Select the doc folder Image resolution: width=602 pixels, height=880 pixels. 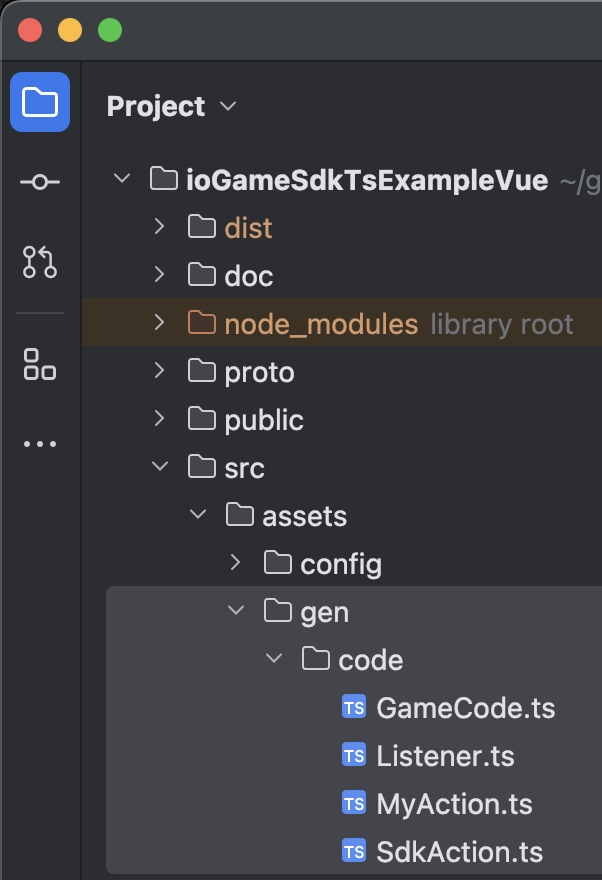click(249, 275)
